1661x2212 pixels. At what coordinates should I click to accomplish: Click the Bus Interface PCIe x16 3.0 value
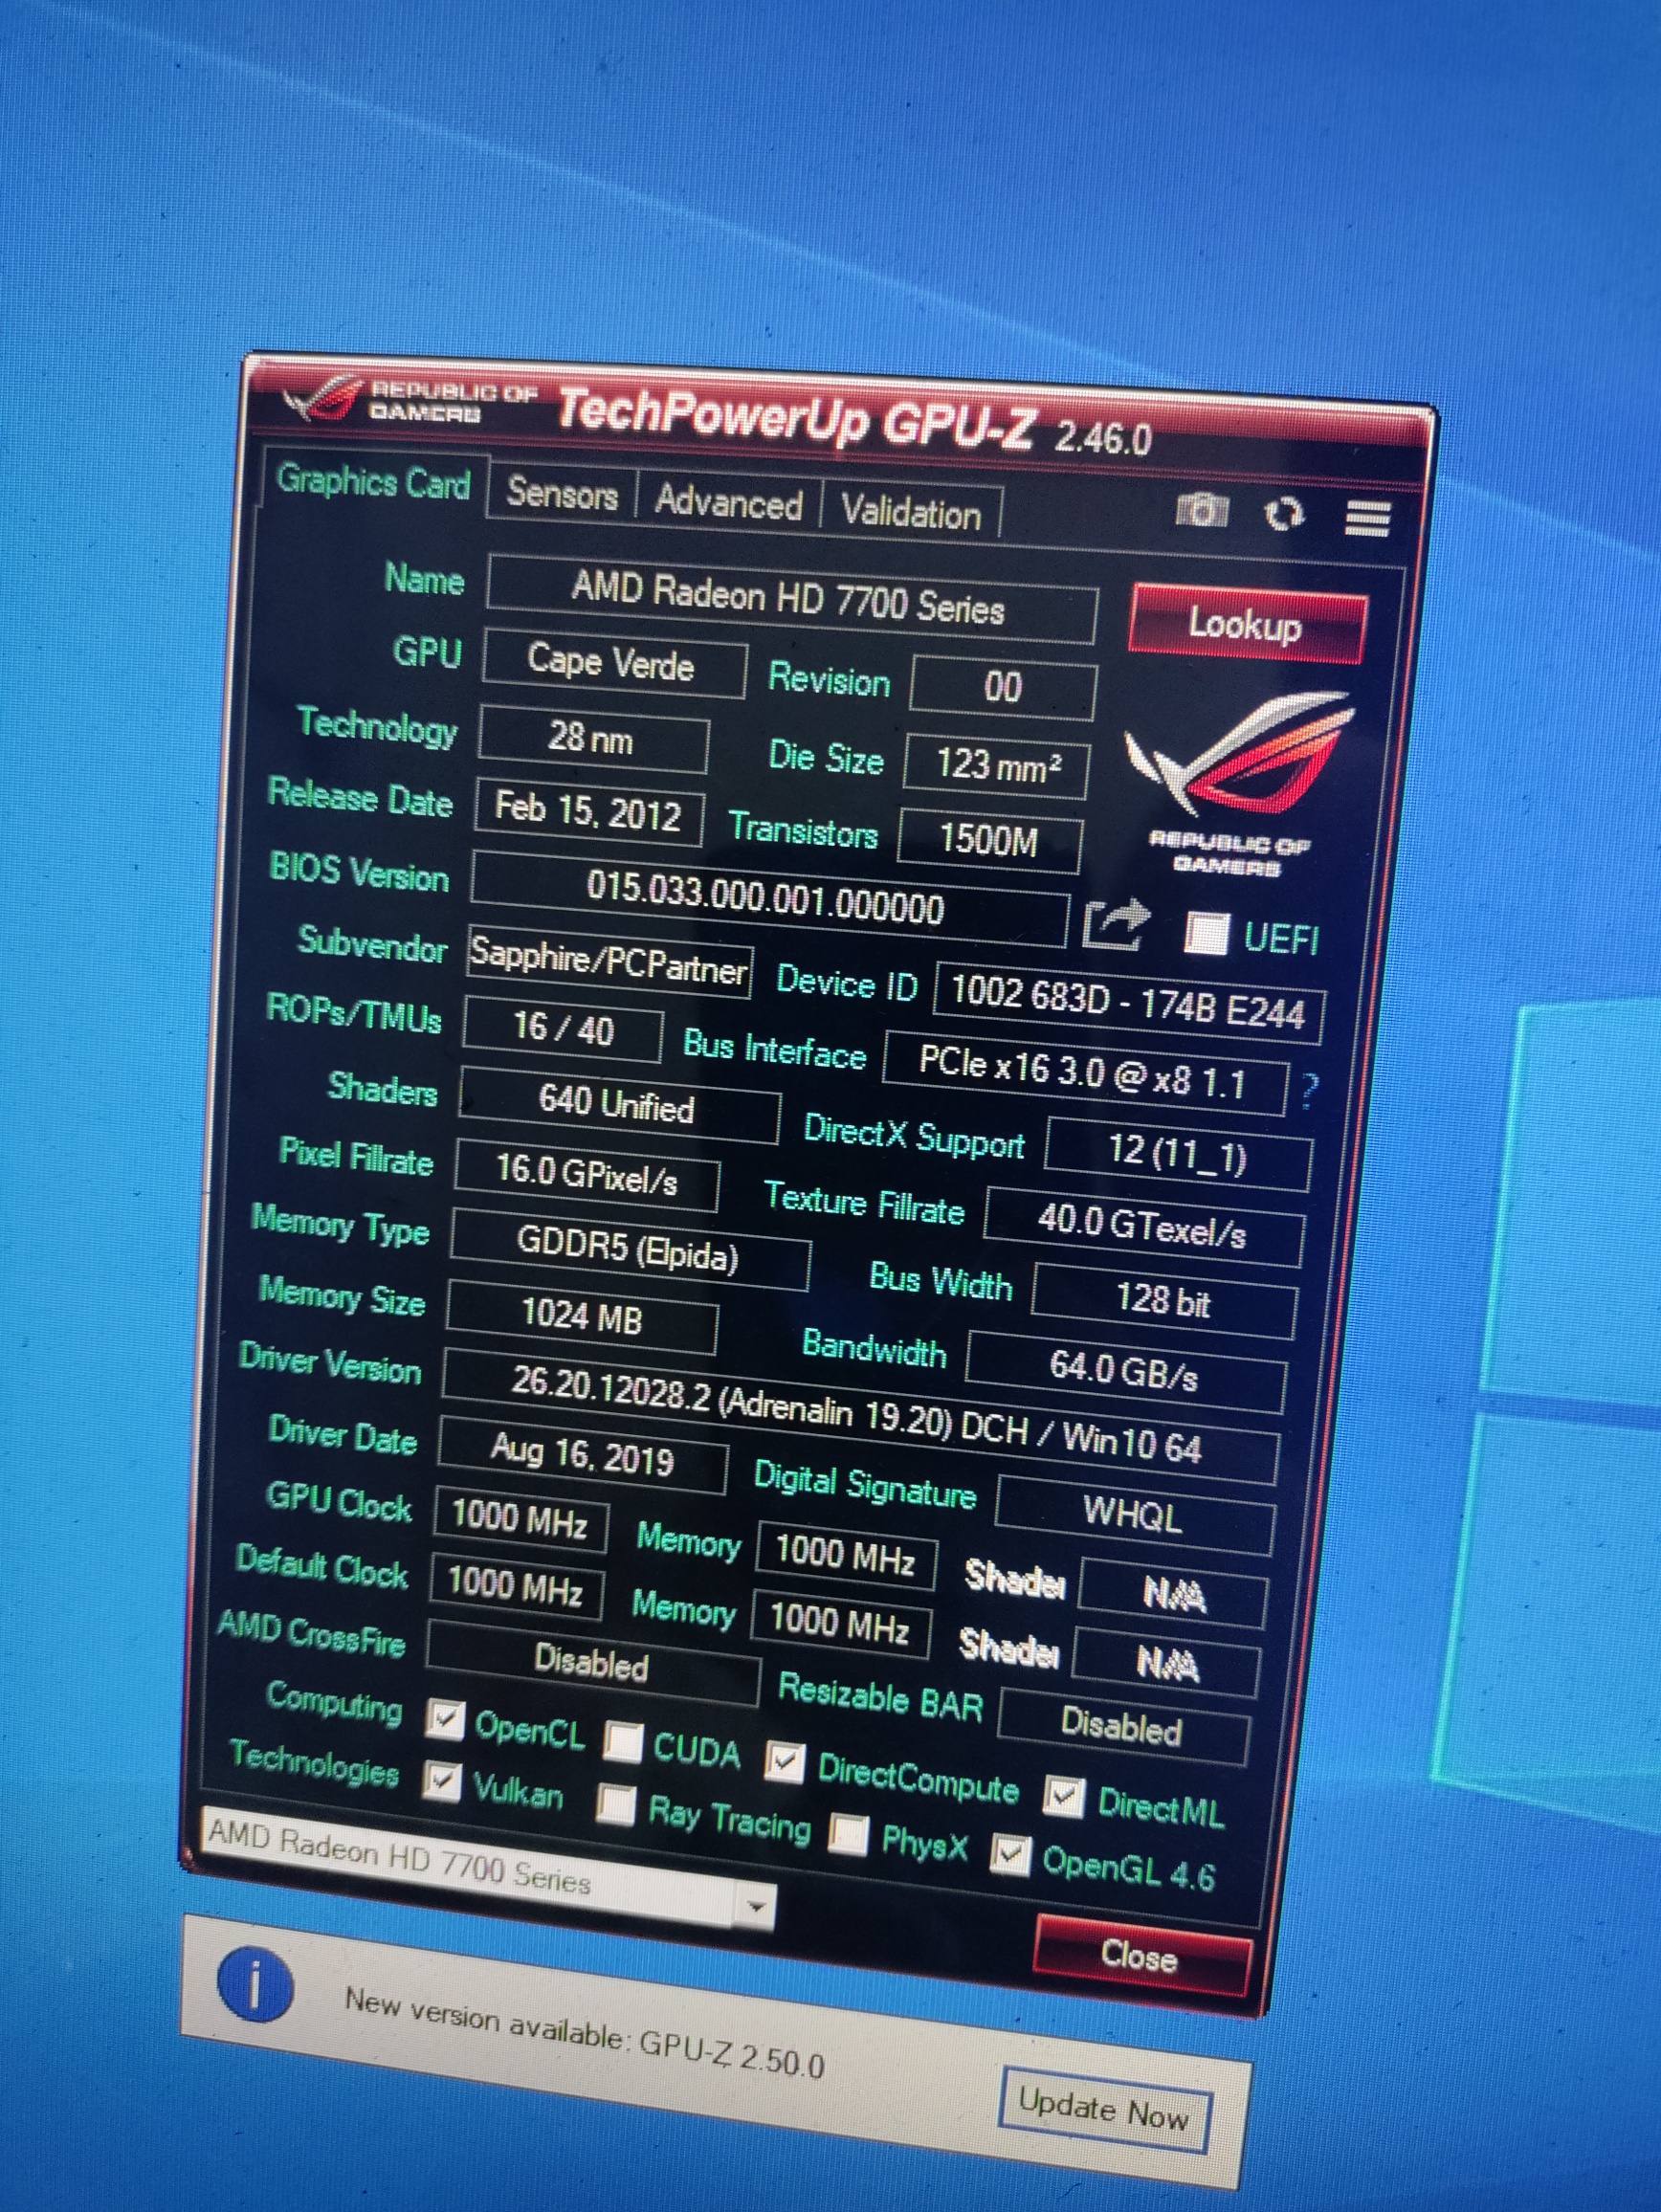click(1084, 1075)
